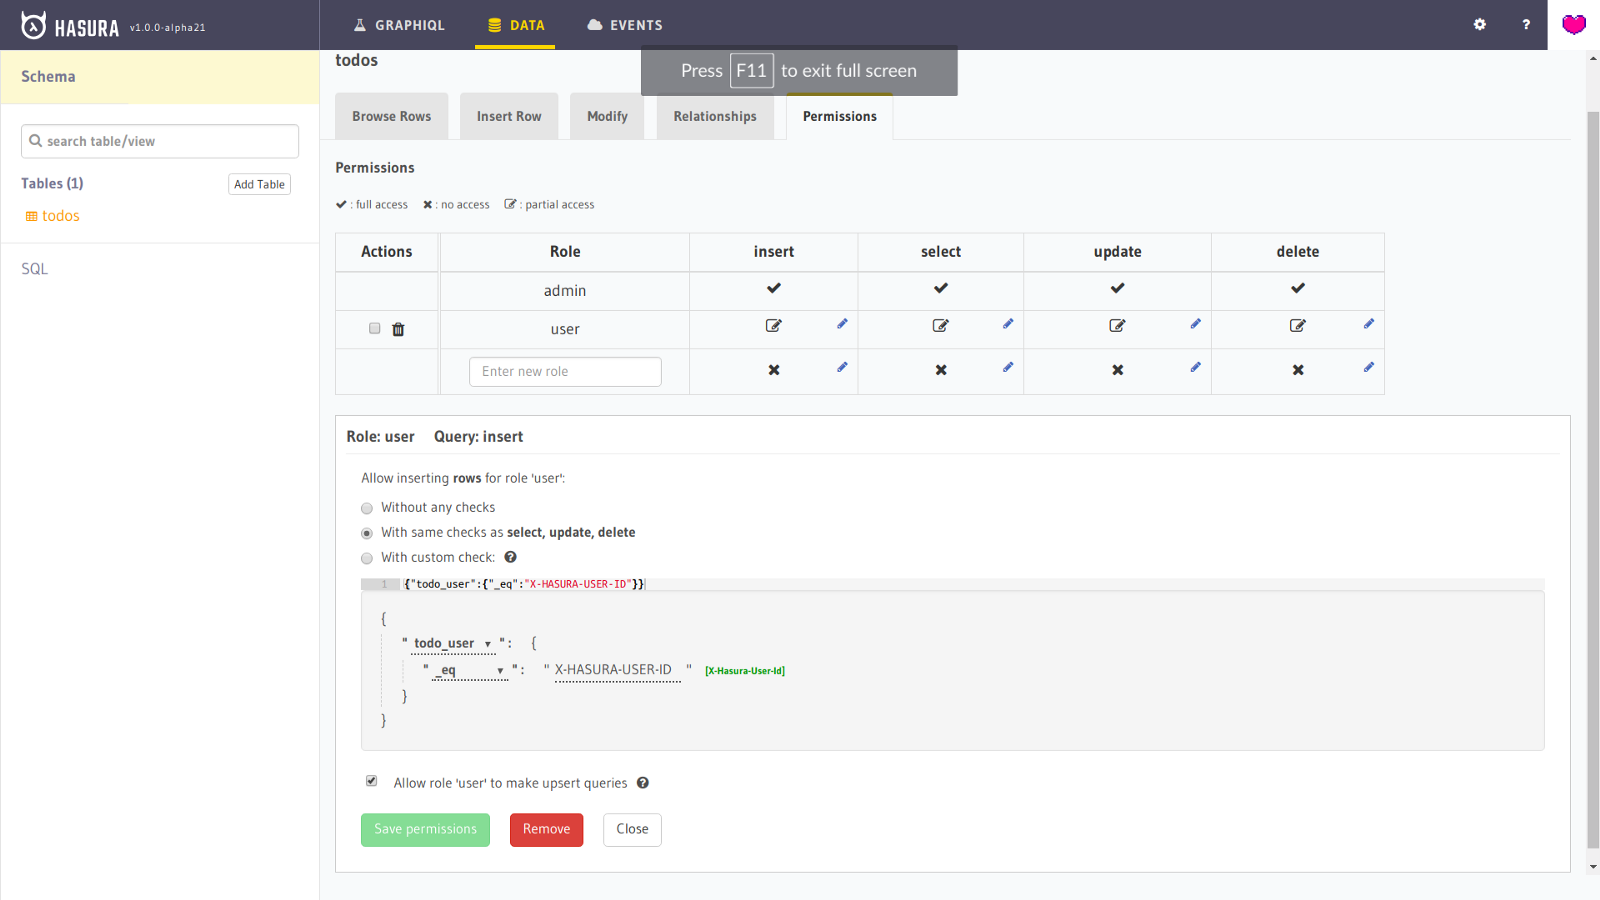This screenshot has width=1600, height=900.
Task: Choose 'With custom check' radio option
Action: (367, 558)
